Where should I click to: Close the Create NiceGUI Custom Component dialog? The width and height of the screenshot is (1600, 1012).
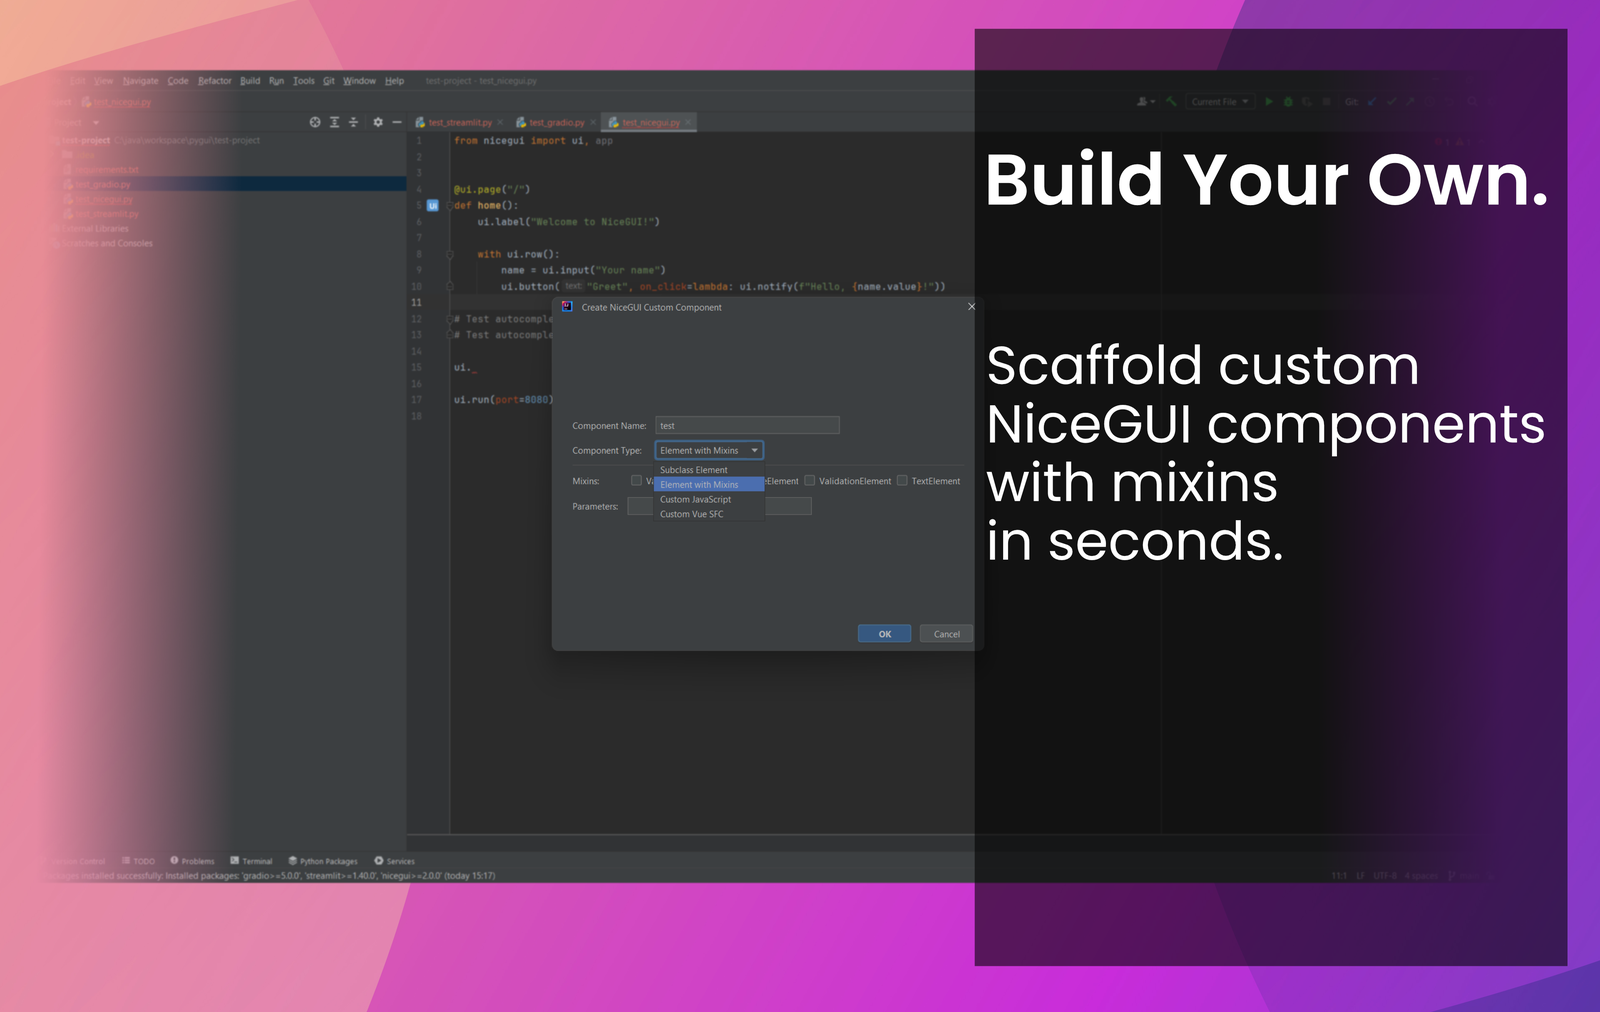click(971, 307)
